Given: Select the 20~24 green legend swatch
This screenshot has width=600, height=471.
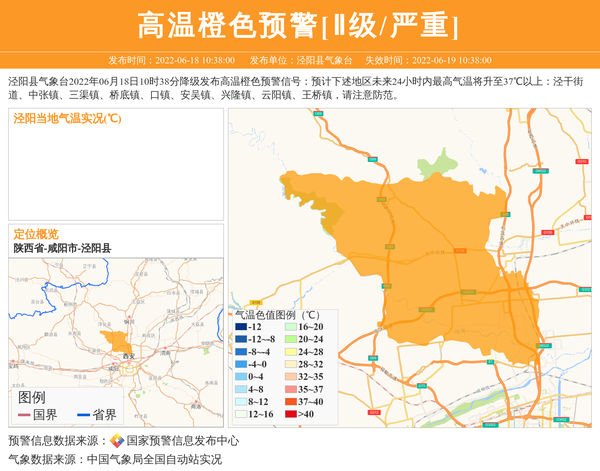Looking at the screenshot, I should pos(290,340).
